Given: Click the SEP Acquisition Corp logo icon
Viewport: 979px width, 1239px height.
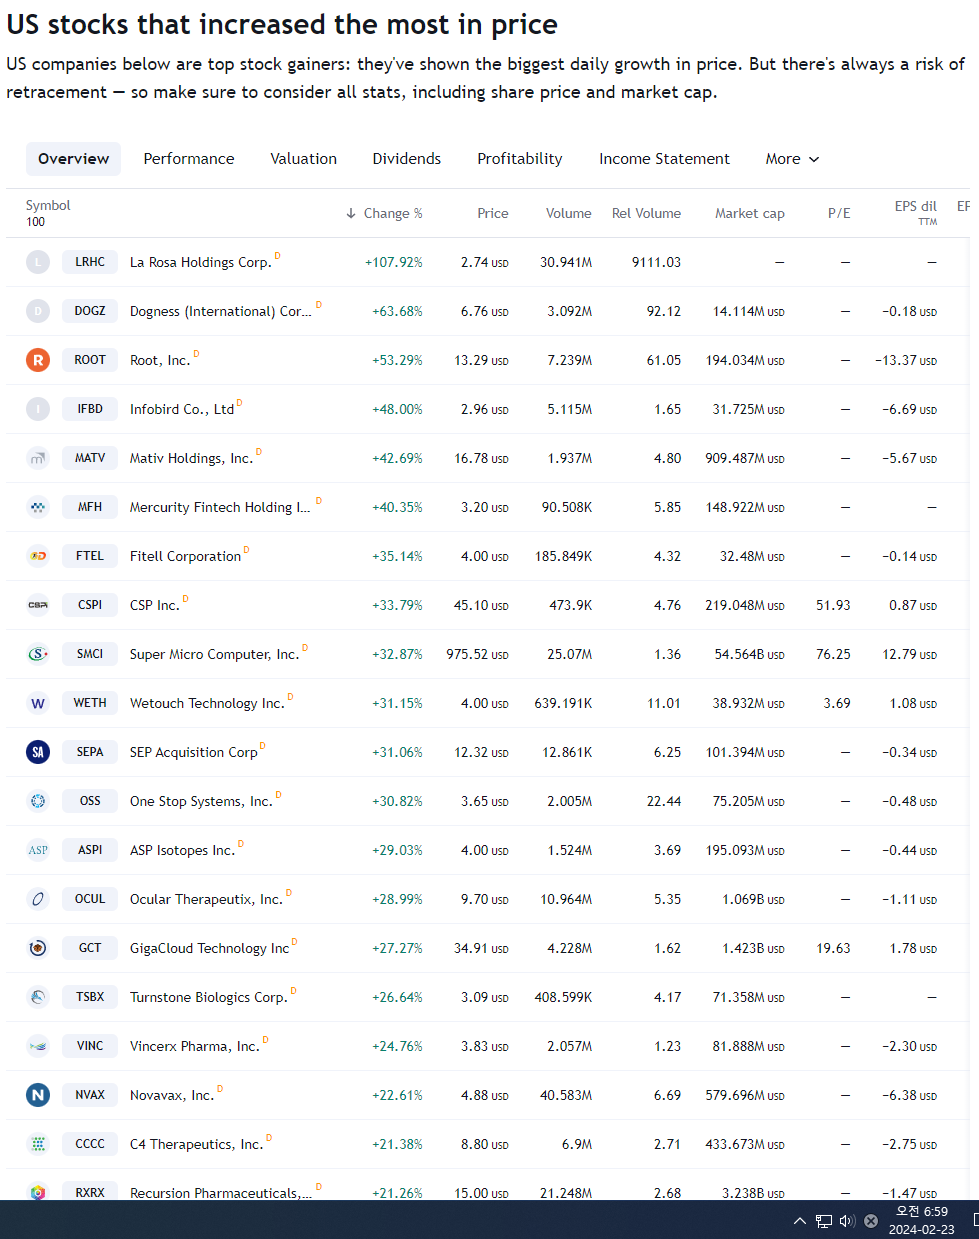Looking at the screenshot, I should click(x=38, y=752).
